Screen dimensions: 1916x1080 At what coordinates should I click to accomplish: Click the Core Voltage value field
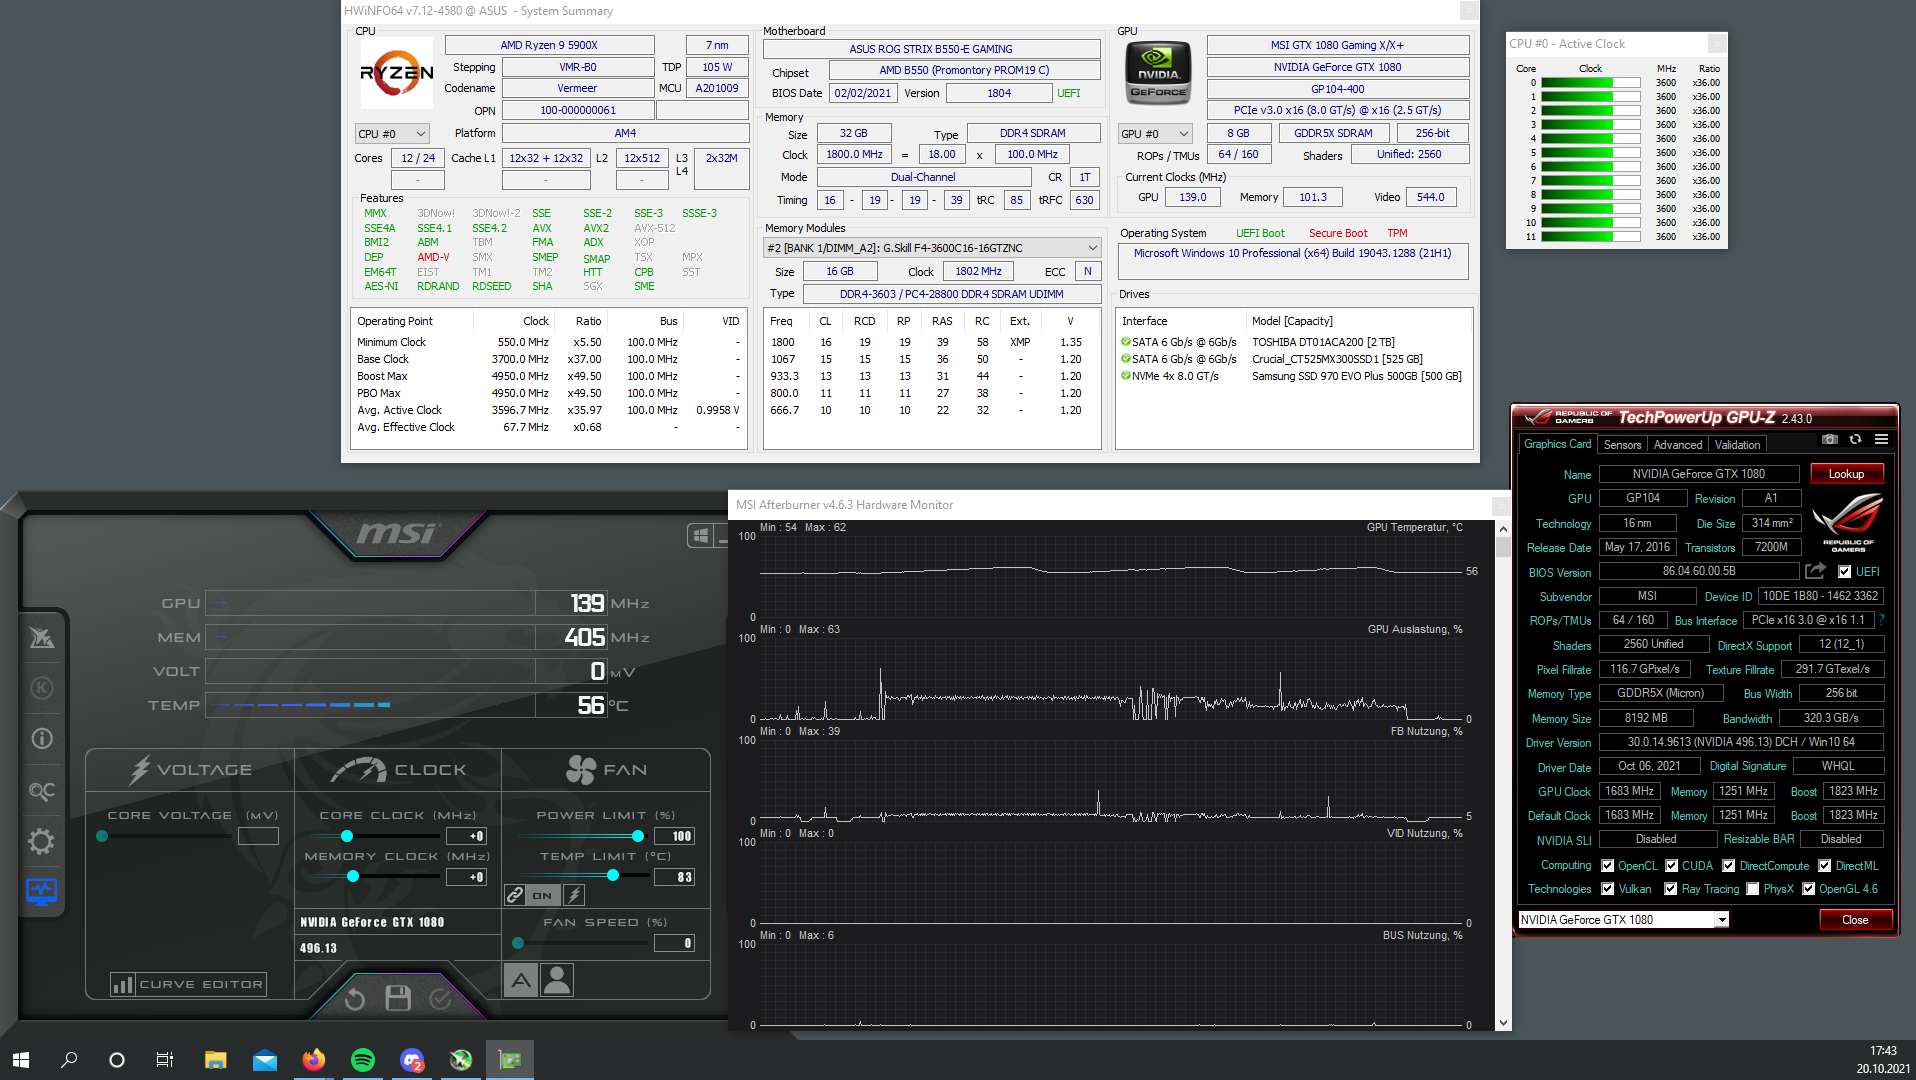(258, 836)
